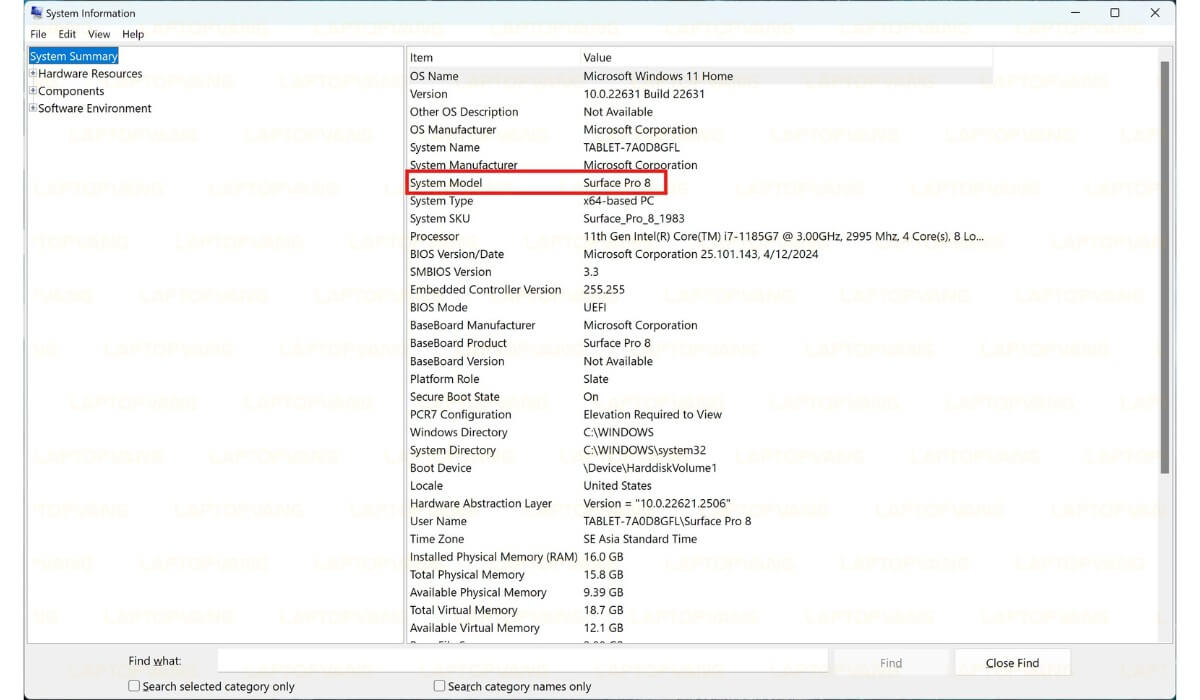Click the System Information app icon in title bar
Screen dimensions: 1200x700
click(x=37, y=13)
